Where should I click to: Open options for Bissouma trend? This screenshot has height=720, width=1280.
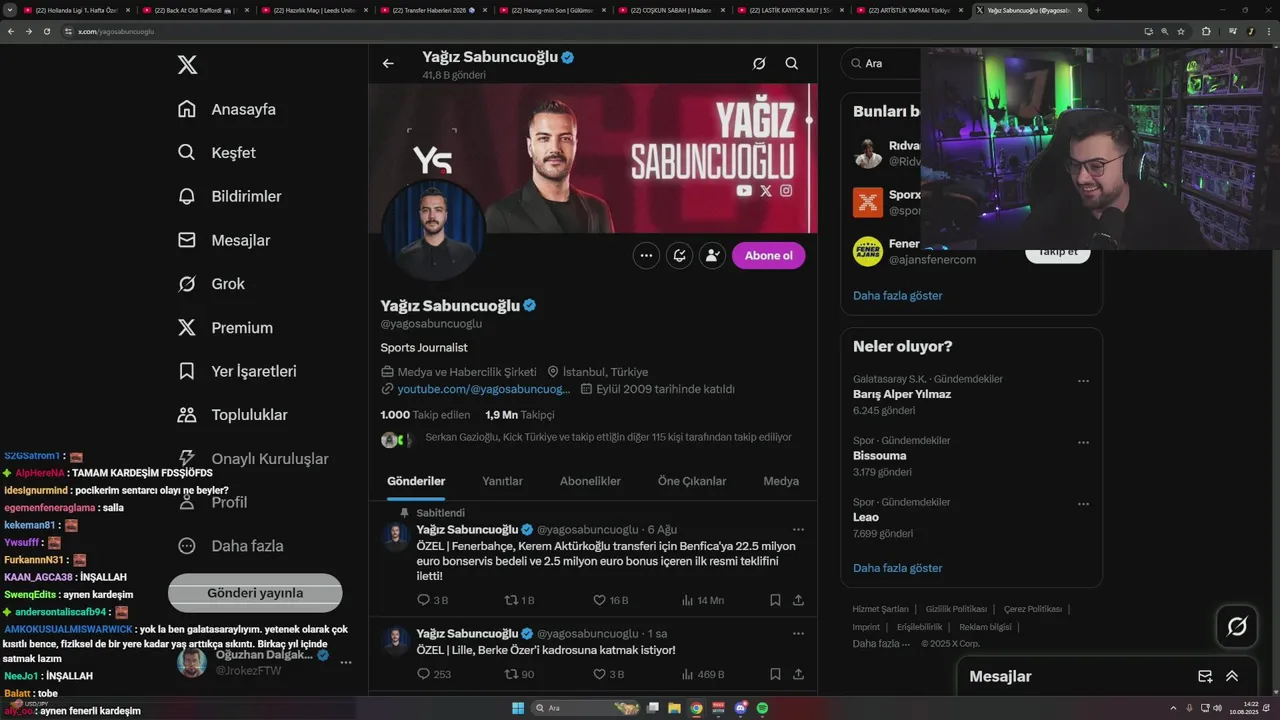tap(1083, 442)
